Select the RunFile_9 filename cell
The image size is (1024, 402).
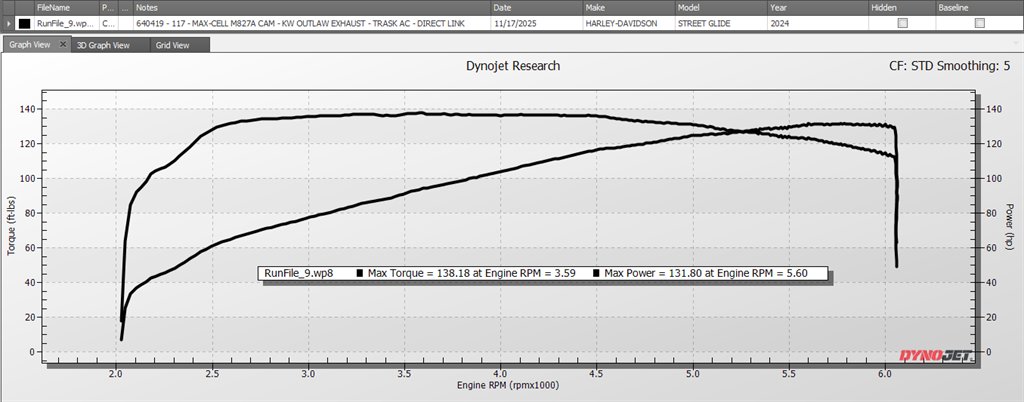point(65,23)
